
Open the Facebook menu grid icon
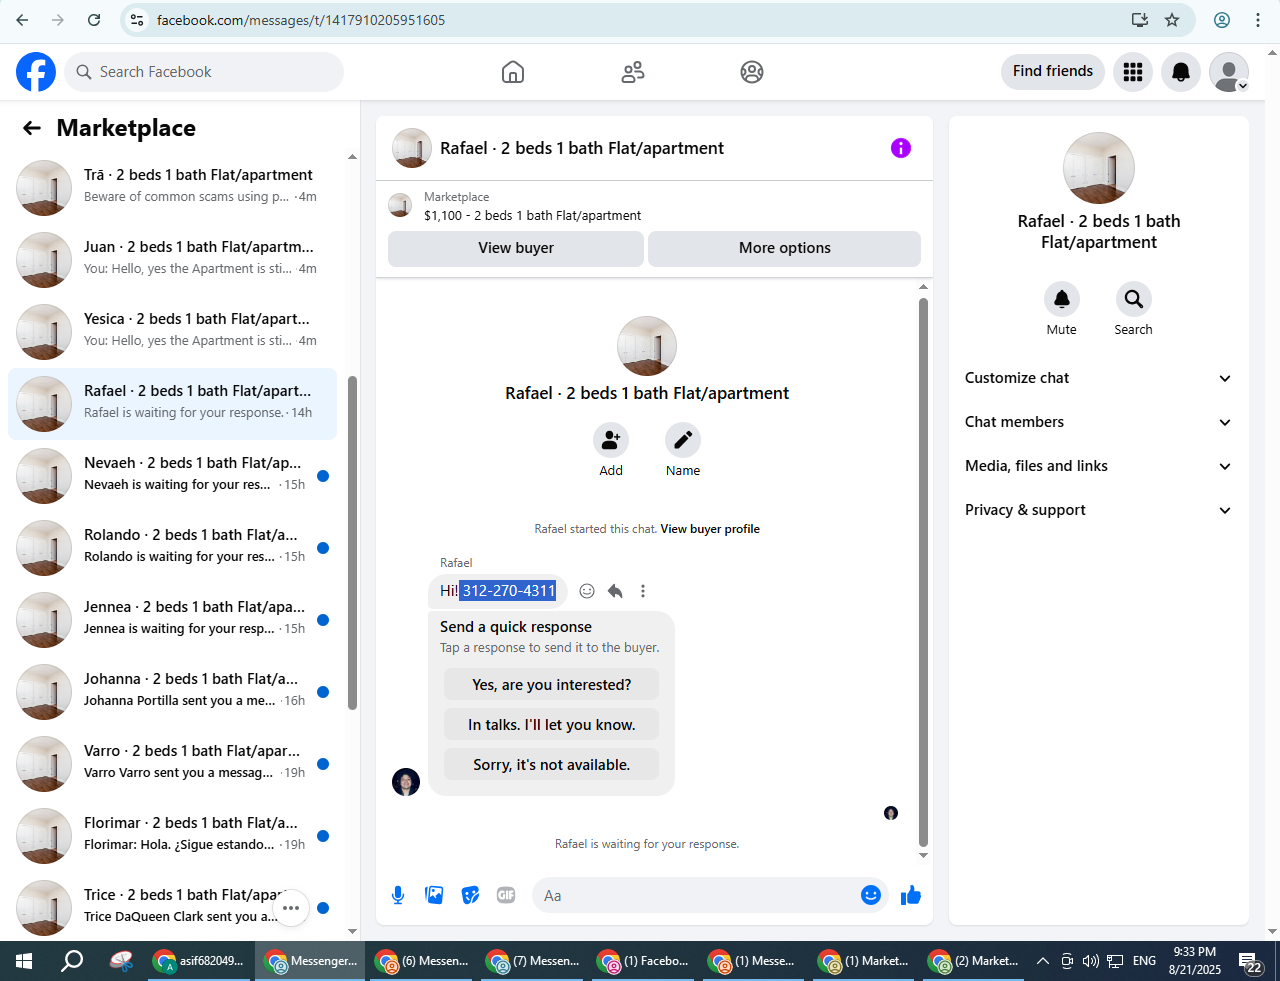[x=1133, y=72]
